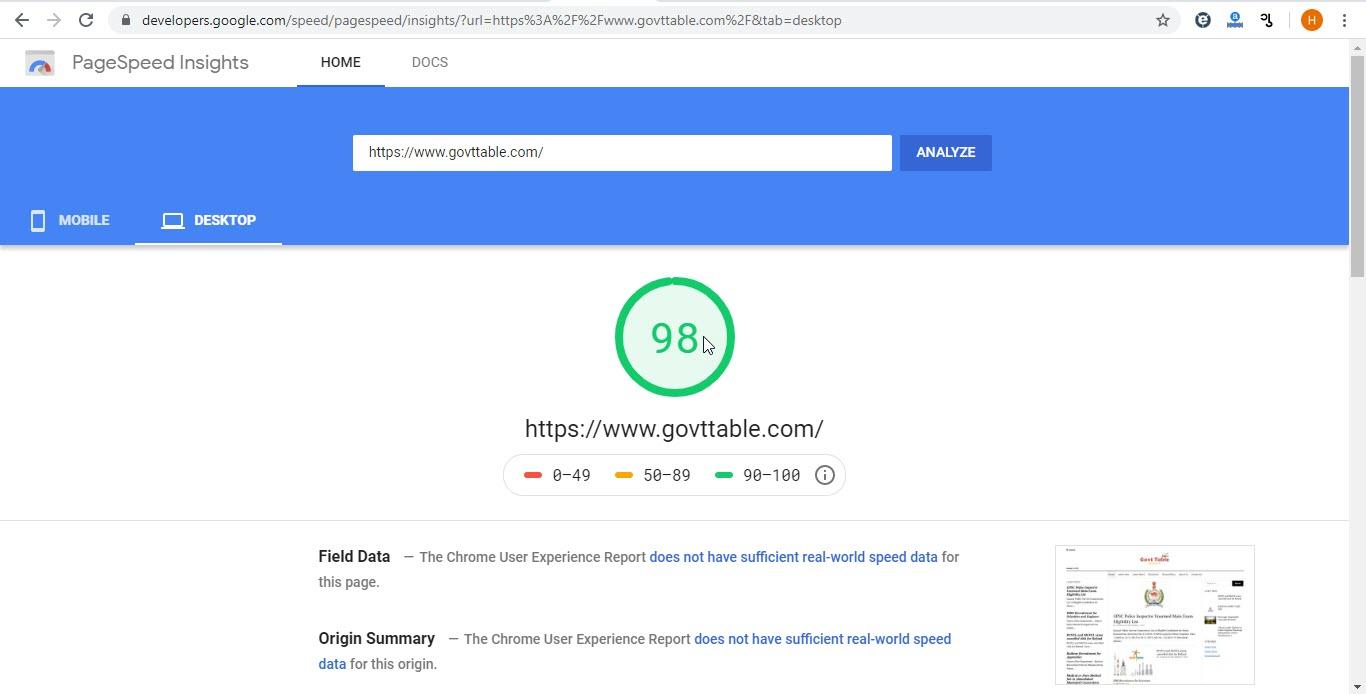
Task: Switch analysis to MOBILE view
Action: click(x=69, y=220)
